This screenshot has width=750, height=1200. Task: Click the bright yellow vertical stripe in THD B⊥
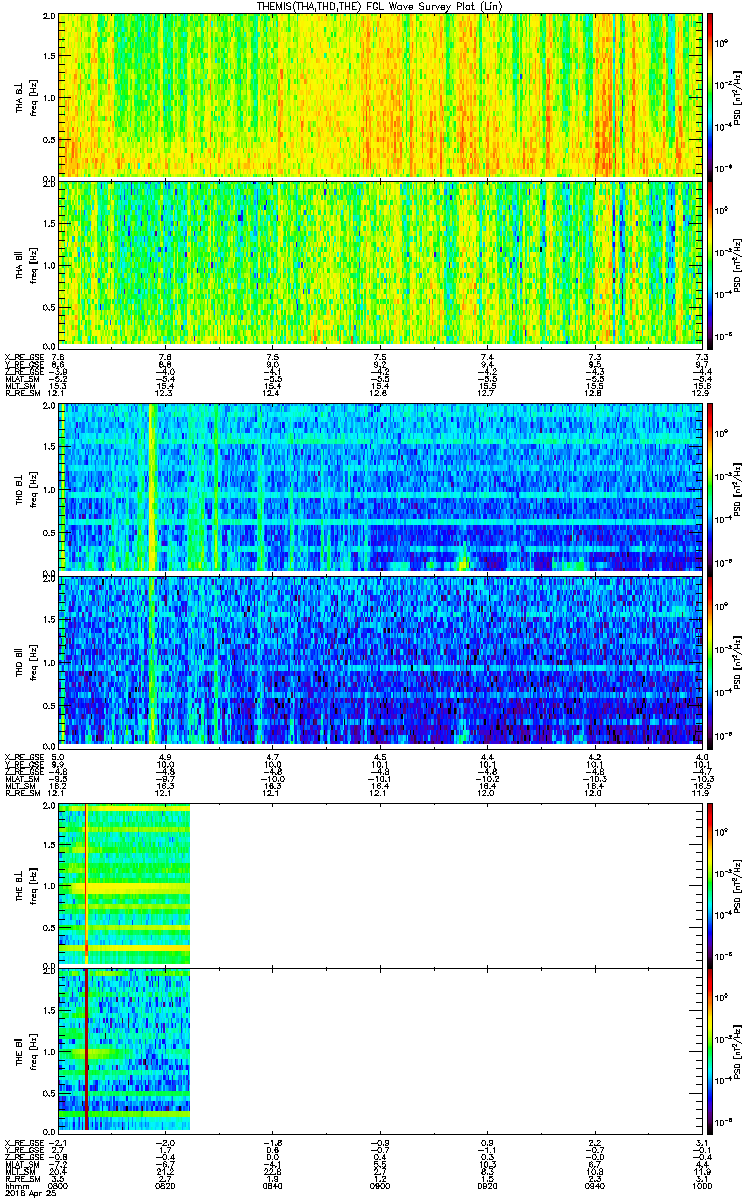click(x=152, y=487)
